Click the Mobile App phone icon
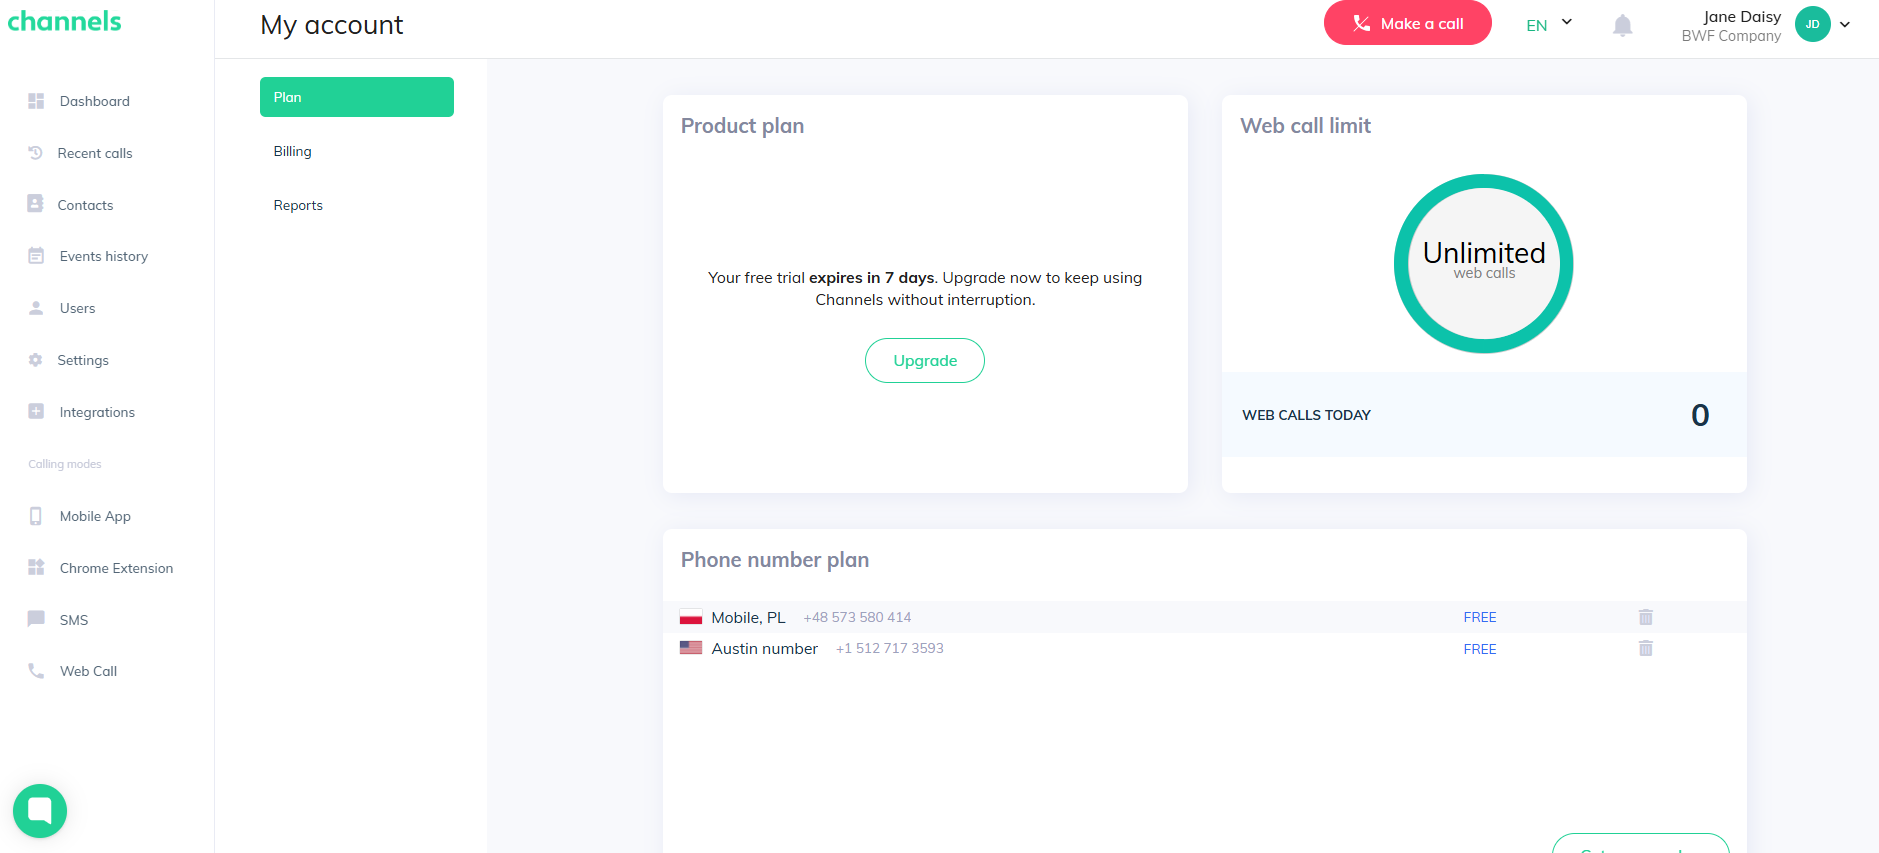The height and width of the screenshot is (853, 1879). pyautogui.click(x=36, y=516)
